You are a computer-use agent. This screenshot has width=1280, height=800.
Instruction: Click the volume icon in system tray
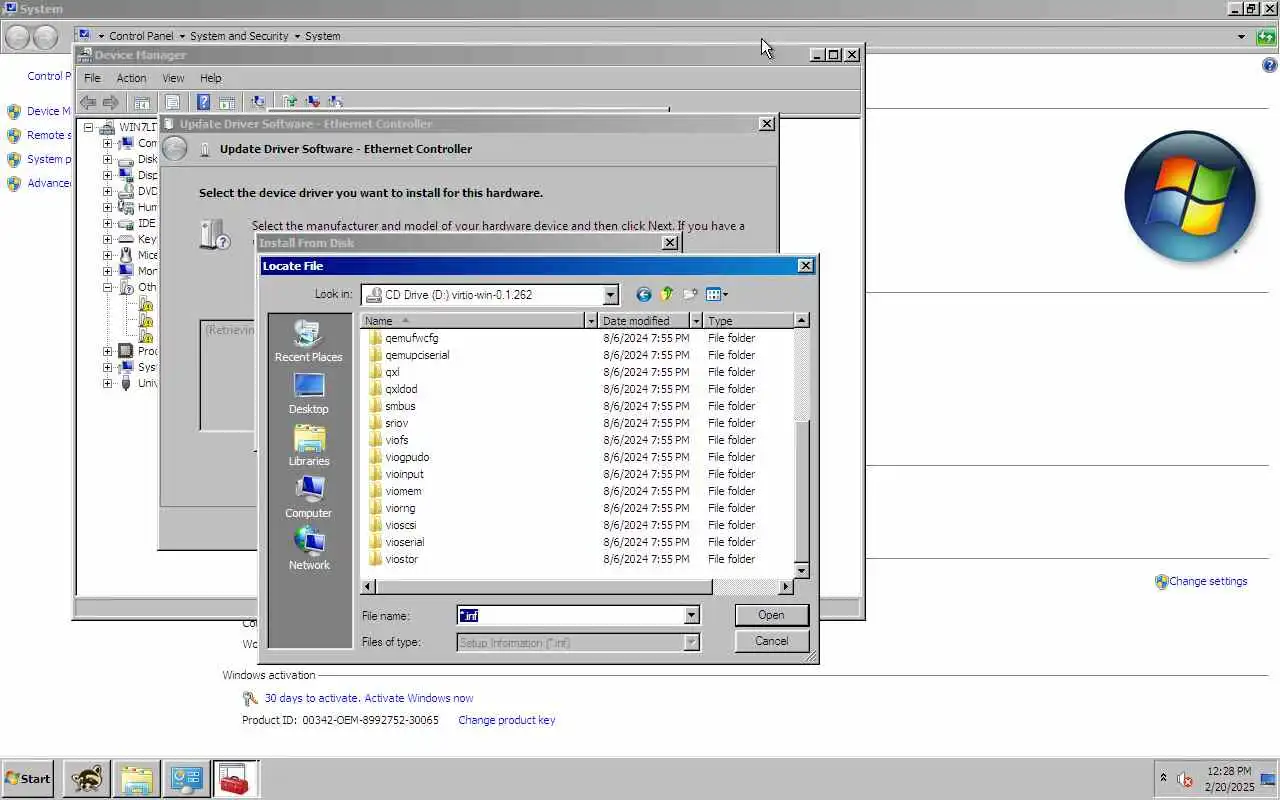tap(1186, 779)
